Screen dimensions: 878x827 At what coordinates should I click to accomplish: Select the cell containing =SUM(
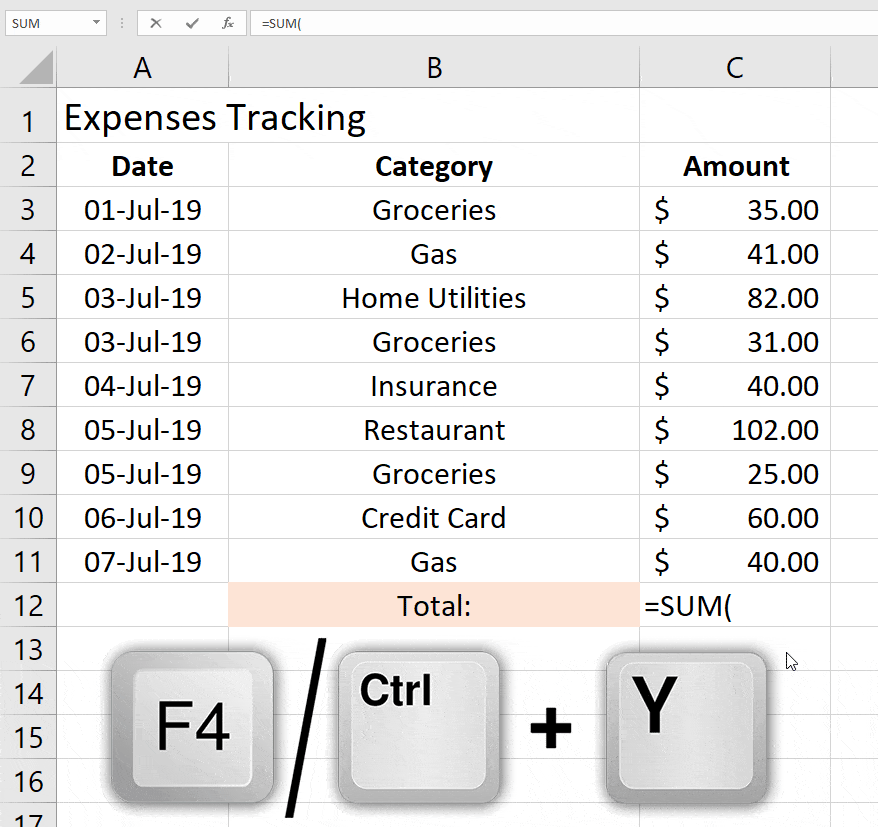[734, 605]
